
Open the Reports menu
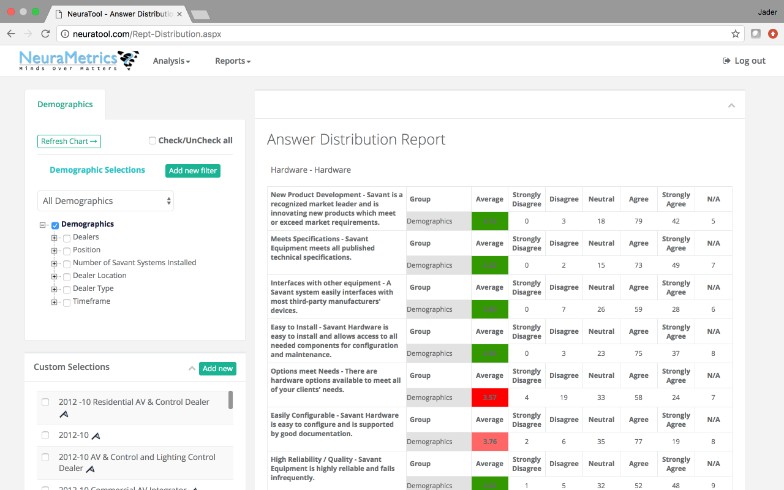pyautogui.click(x=232, y=61)
